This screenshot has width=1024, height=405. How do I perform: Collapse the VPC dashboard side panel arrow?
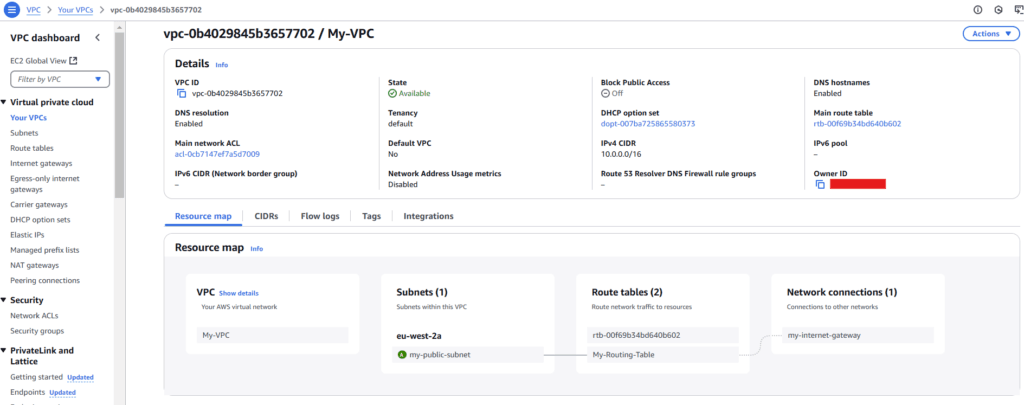[x=97, y=37]
